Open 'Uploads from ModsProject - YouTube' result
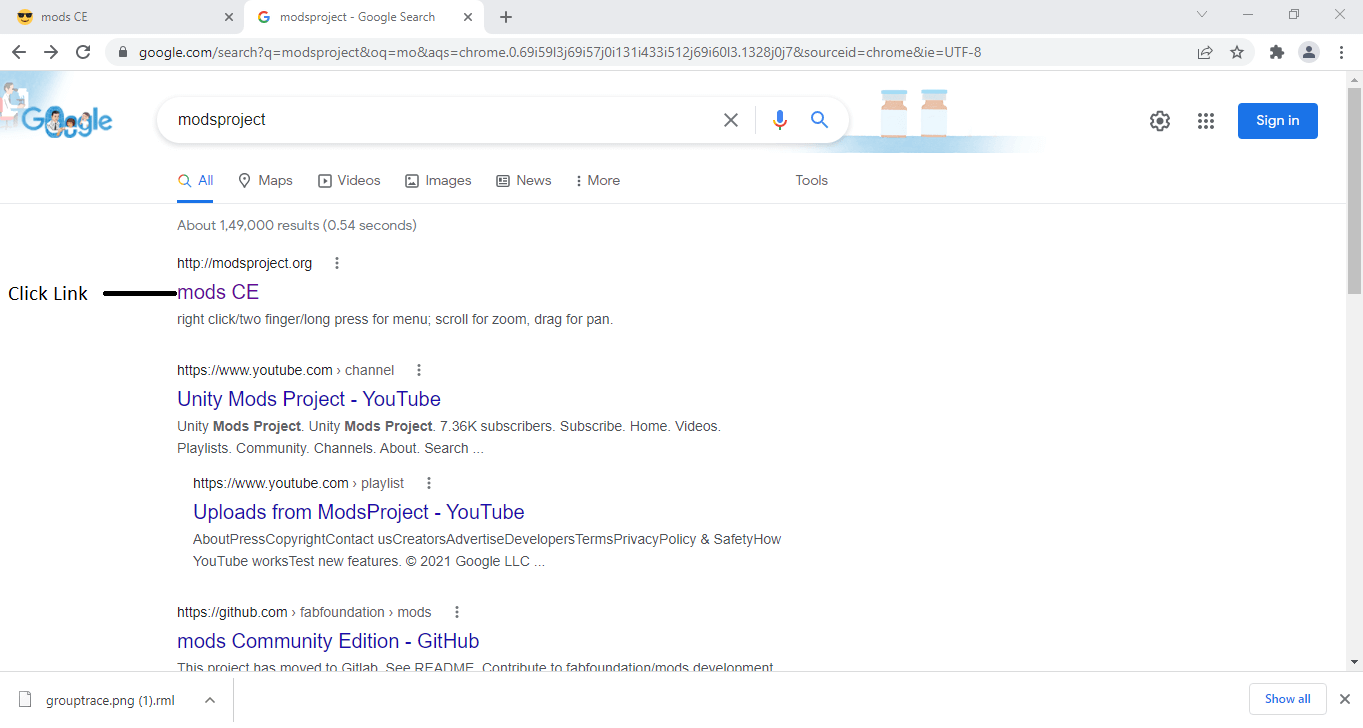1363x728 pixels. (x=359, y=512)
